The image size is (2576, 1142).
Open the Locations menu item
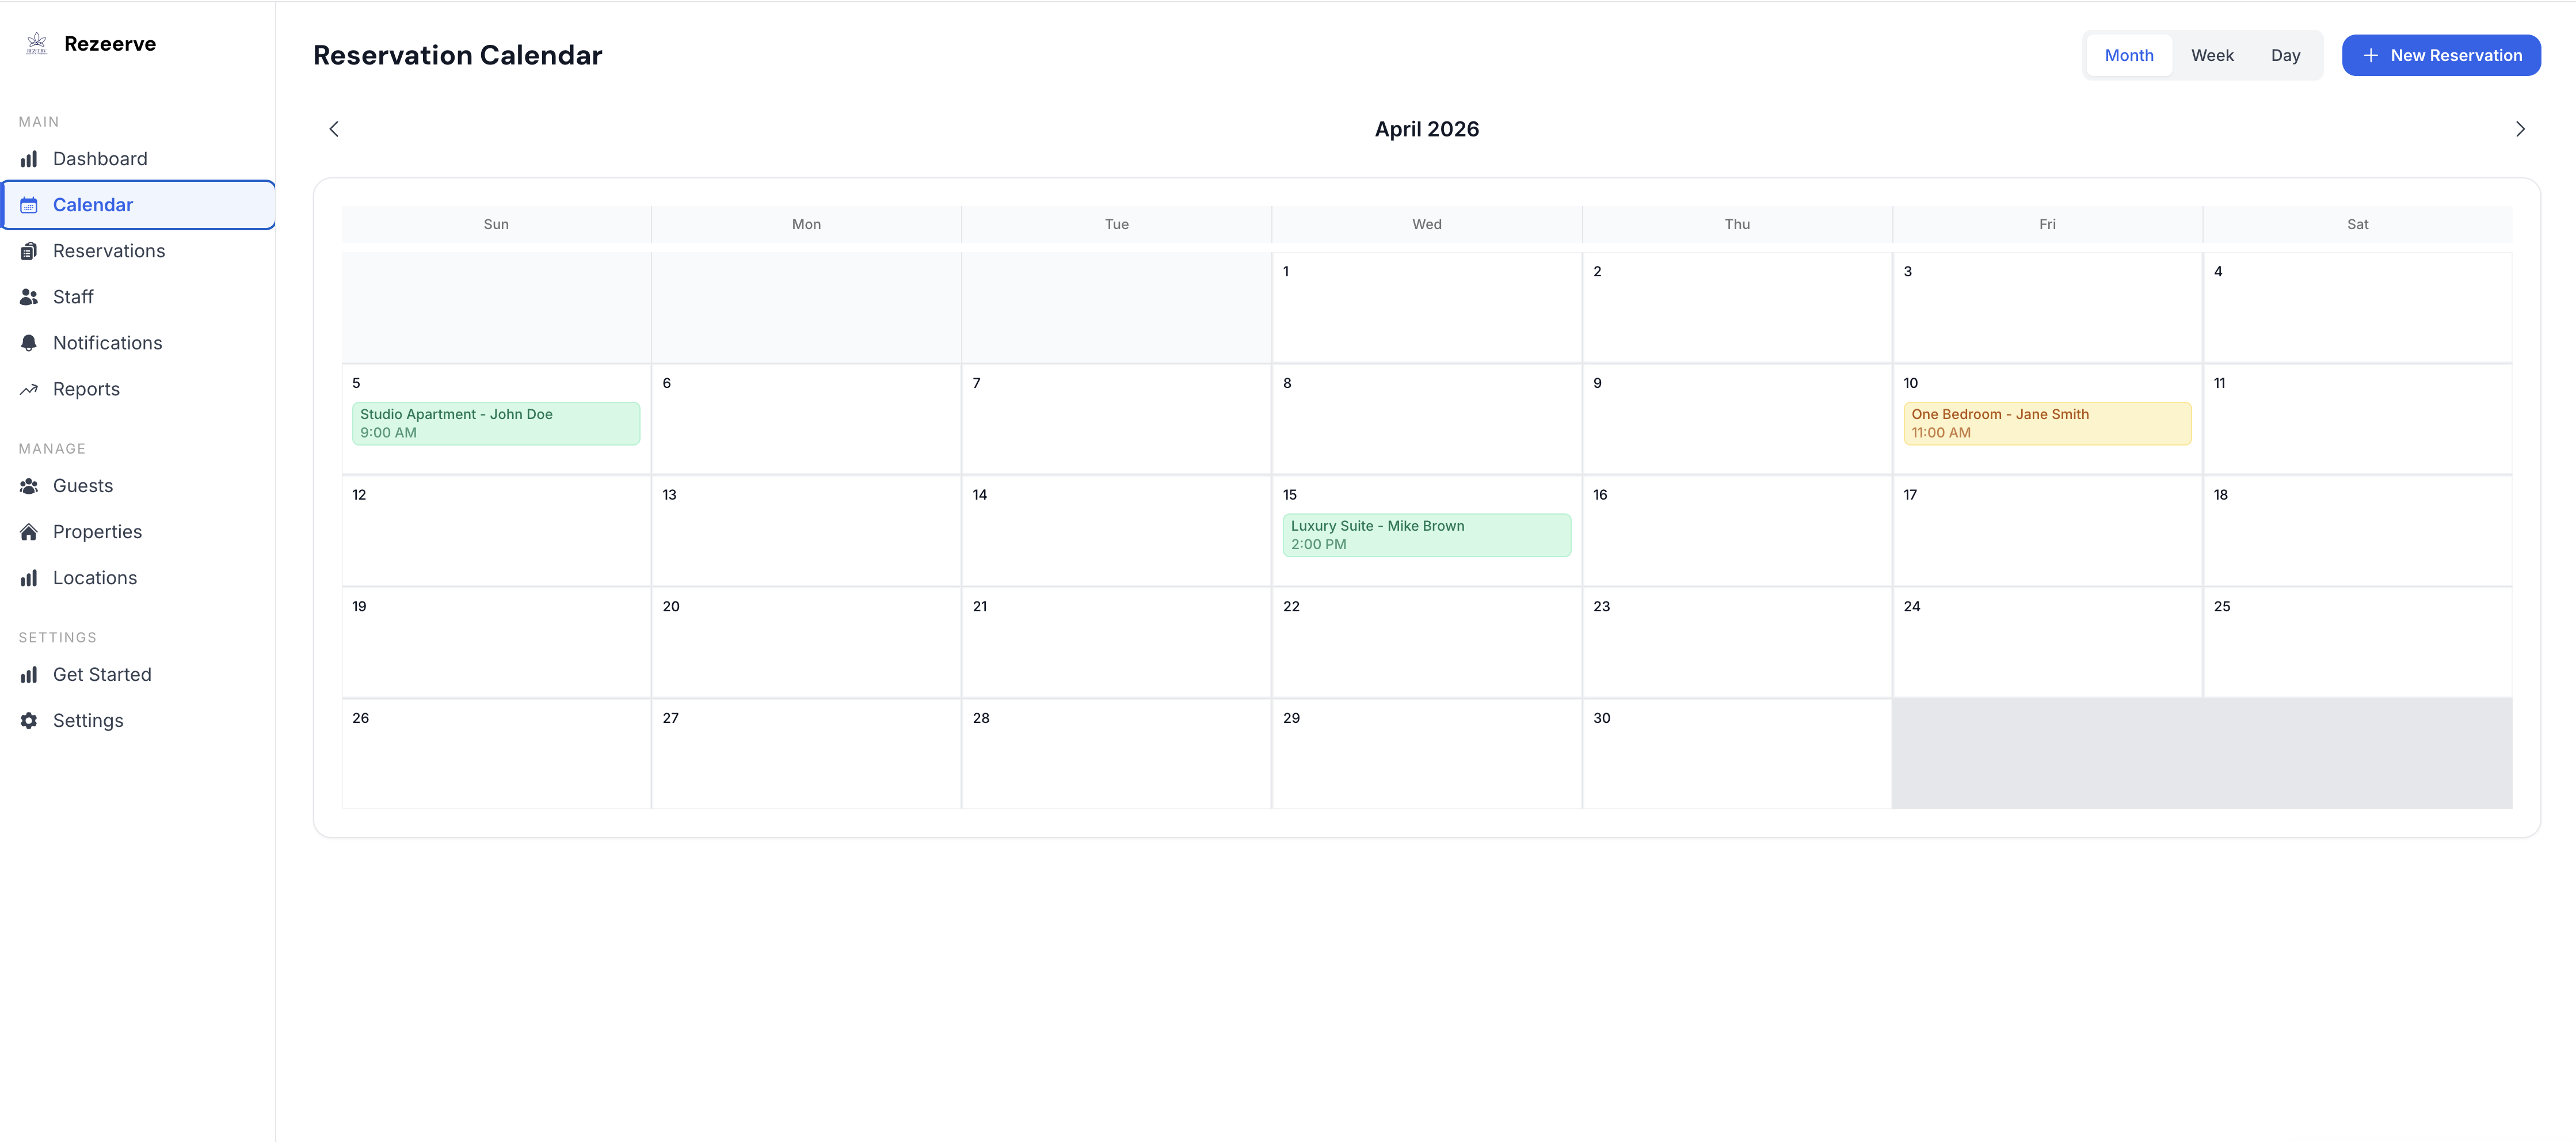click(95, 577)
